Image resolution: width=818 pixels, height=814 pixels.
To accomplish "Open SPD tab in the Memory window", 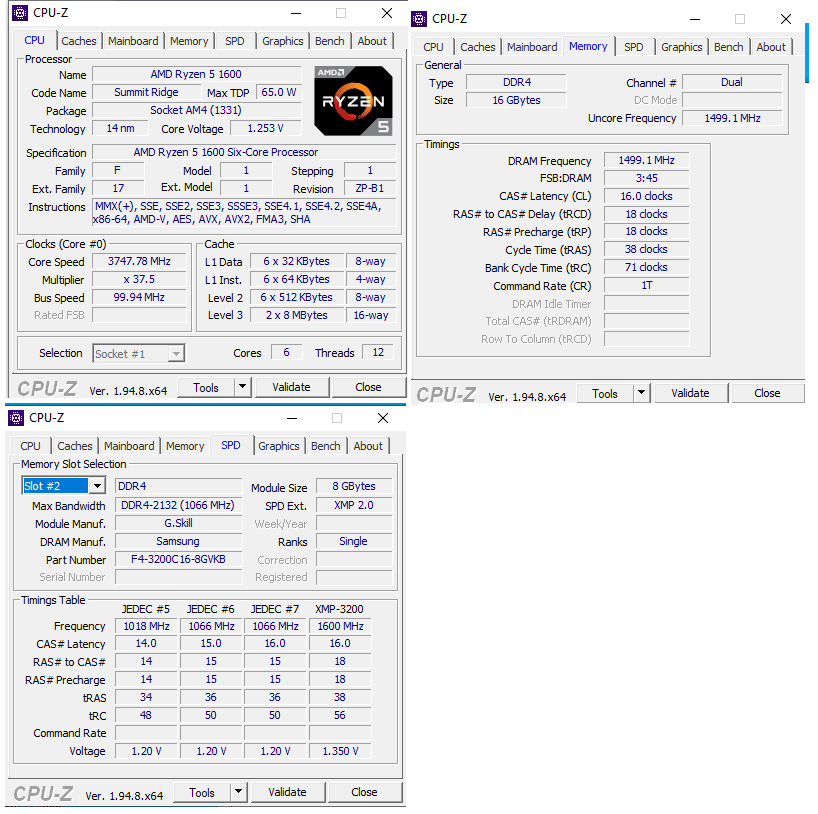I will [634, 47].
